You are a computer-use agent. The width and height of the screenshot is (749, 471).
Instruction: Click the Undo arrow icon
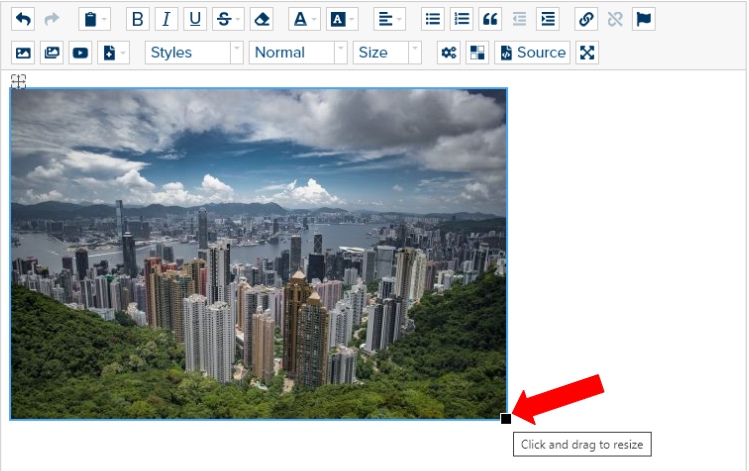coord(23,19)
